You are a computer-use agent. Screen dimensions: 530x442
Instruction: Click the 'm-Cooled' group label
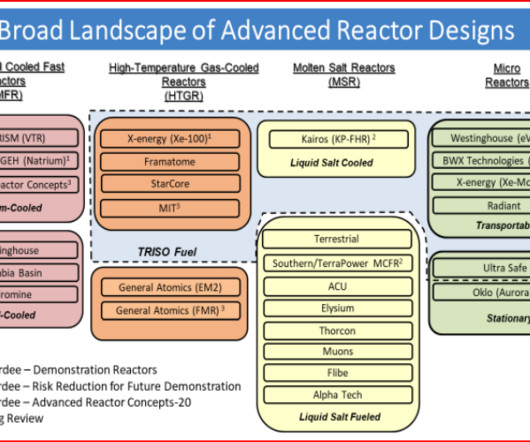(x=21, y=208)
